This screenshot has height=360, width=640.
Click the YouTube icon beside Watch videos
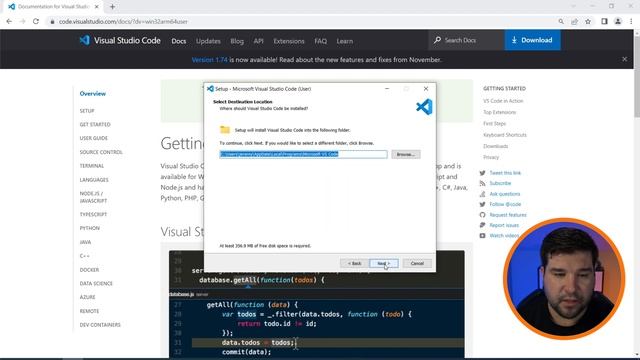coord(482,236)
